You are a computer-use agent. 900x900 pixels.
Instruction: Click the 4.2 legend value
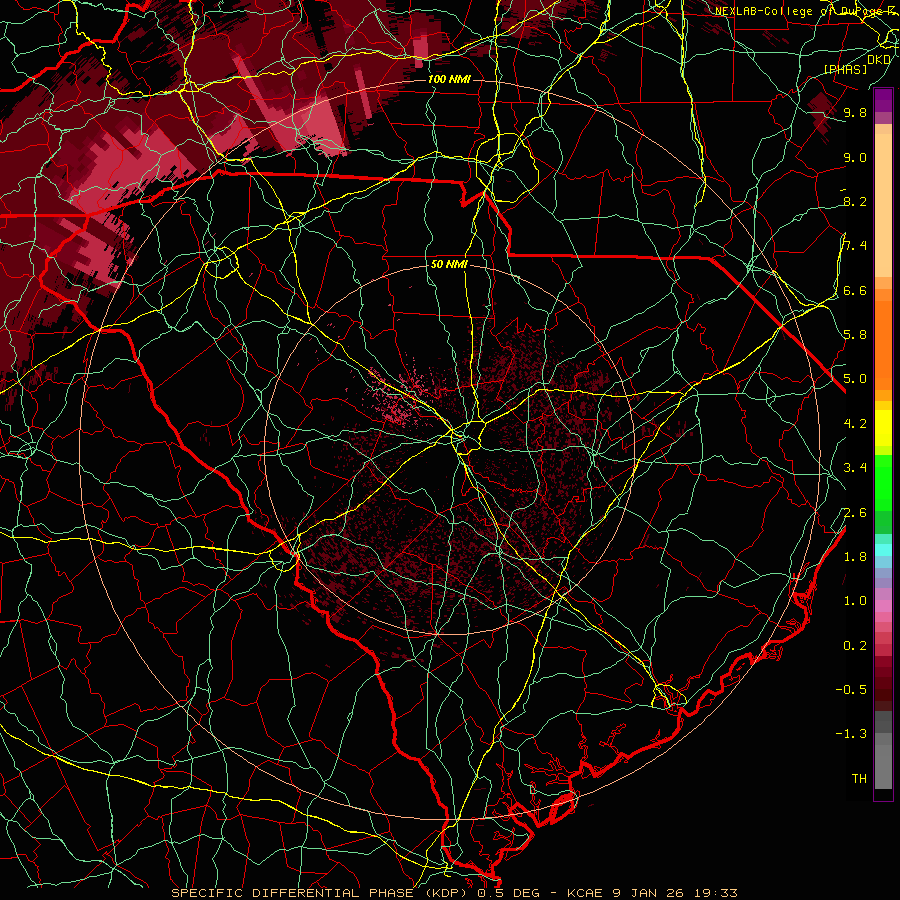[855, 423]
